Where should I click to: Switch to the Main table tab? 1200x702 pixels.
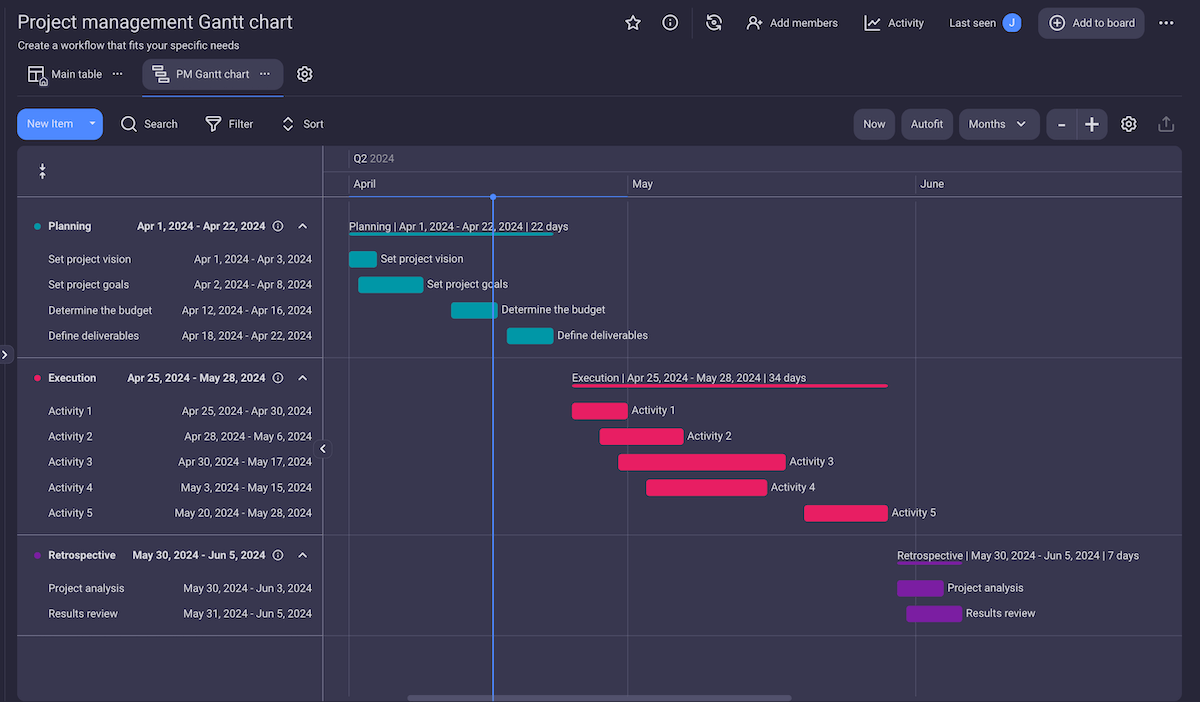click(66, 74)
